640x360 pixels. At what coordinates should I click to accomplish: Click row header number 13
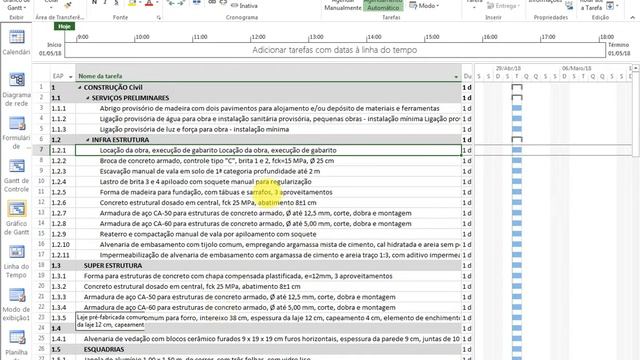(41, 213)
